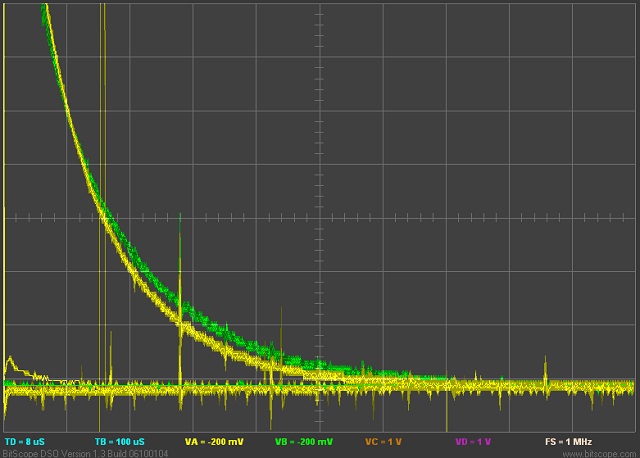Click the TD = 8 uS readout

coord(25,441)
